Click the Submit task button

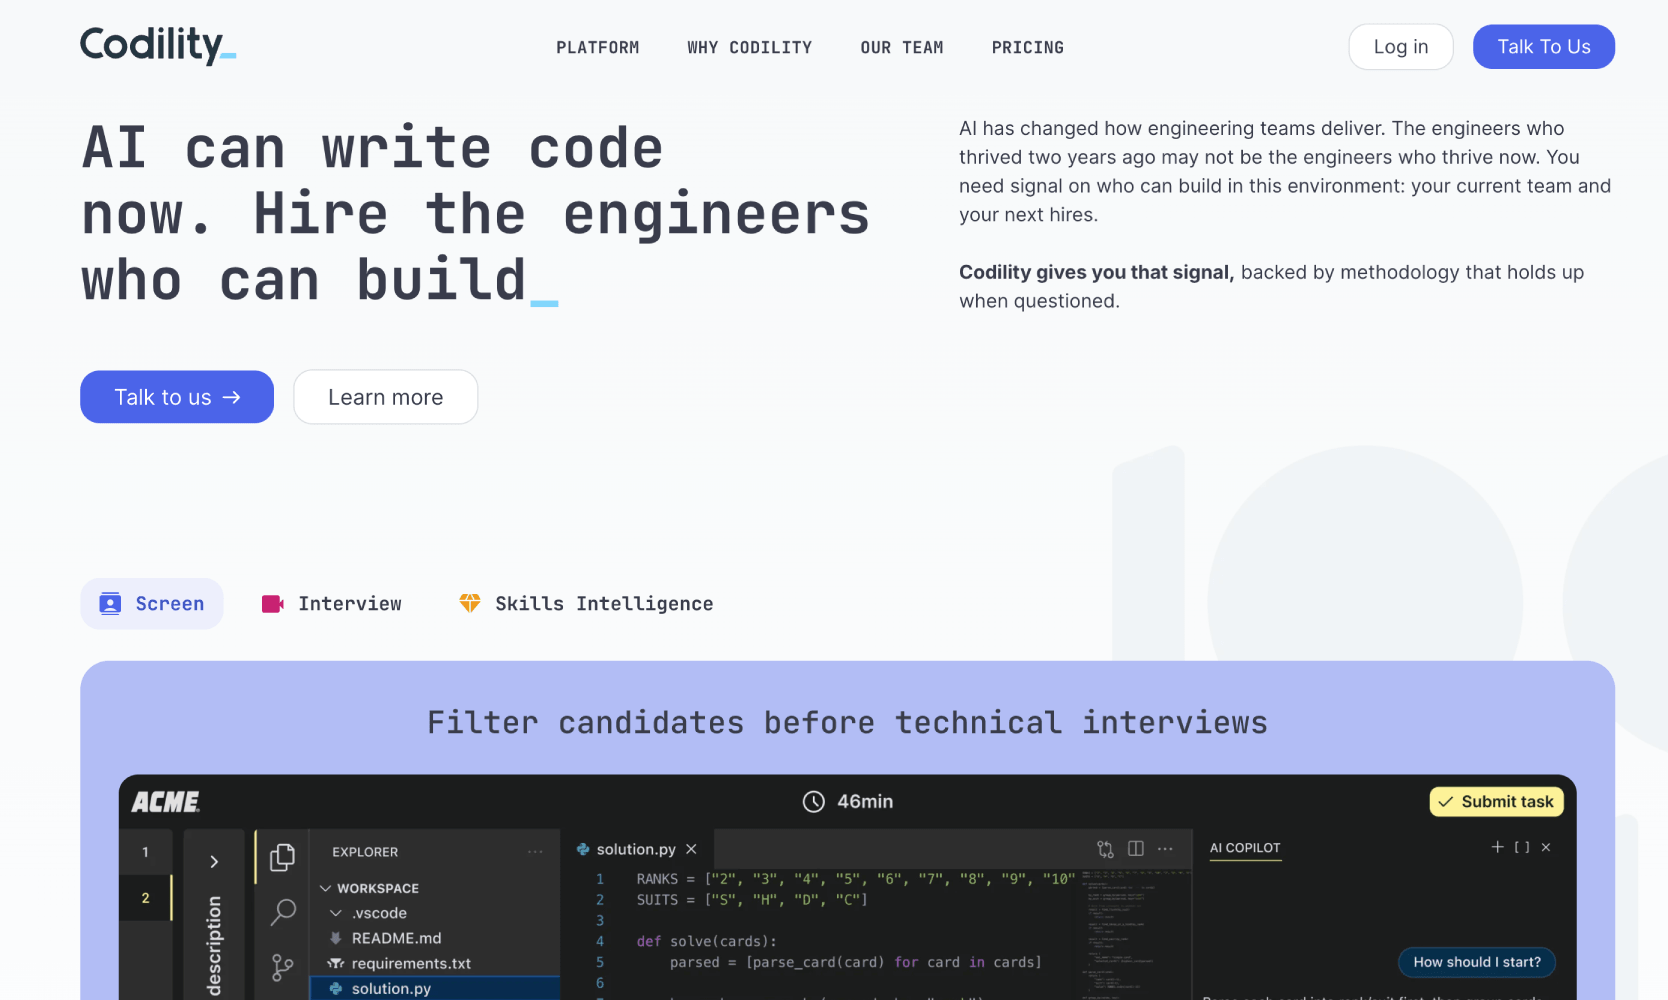point(1496,802)
